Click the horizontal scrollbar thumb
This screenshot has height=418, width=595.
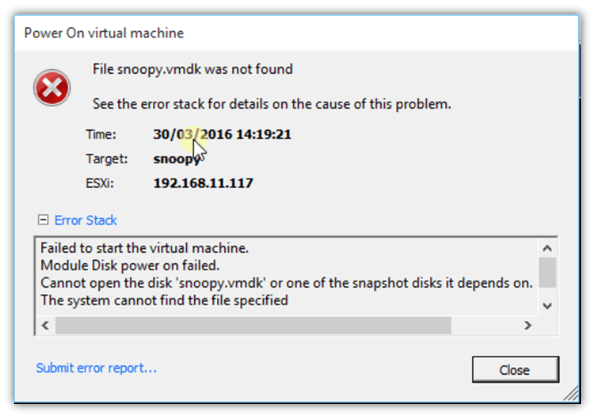(253, 325)
